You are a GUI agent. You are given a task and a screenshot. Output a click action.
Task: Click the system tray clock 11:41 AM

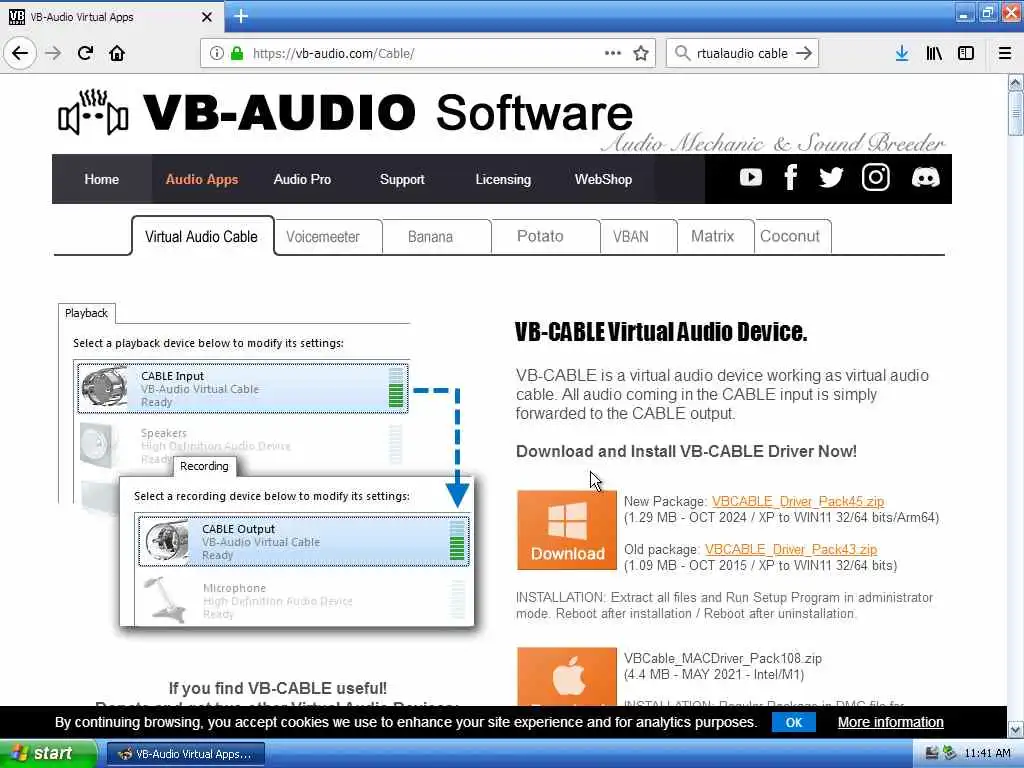(x=987, y=754)
